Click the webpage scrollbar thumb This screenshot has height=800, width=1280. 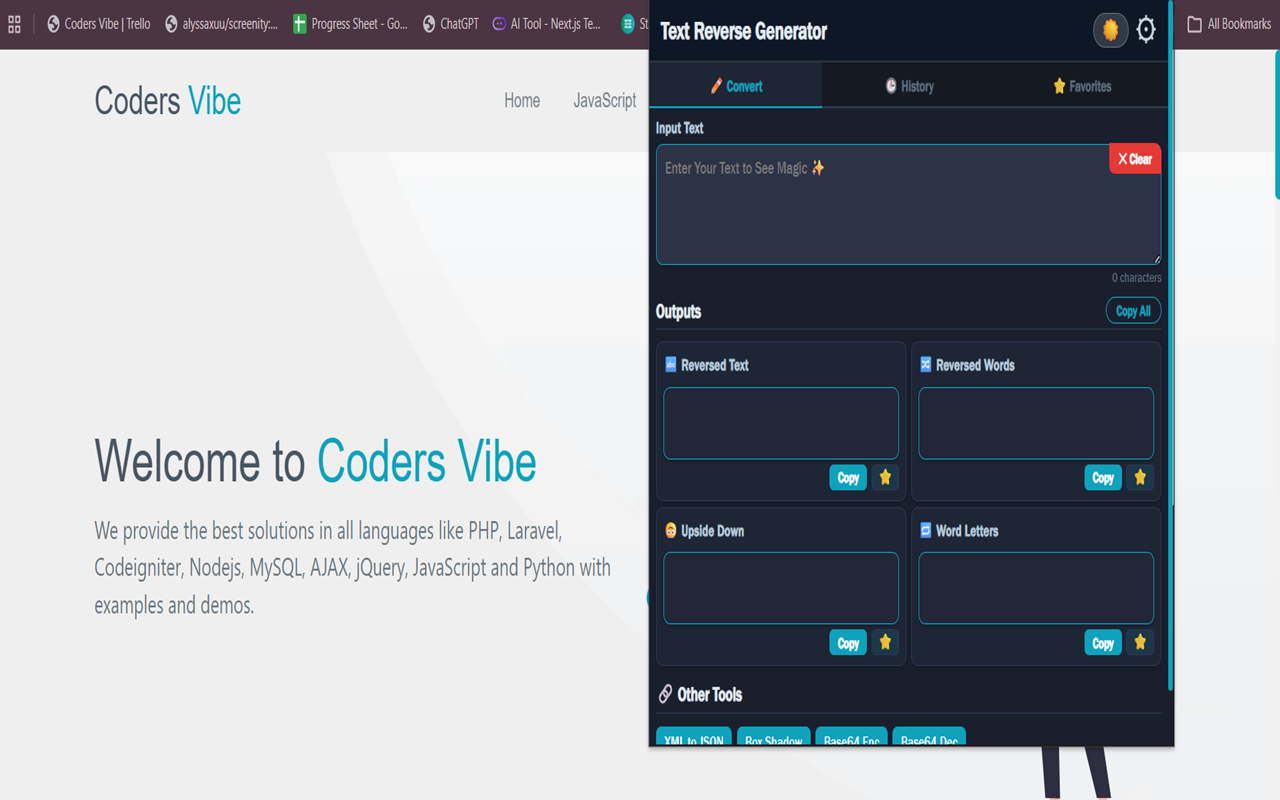[1276, 125]
